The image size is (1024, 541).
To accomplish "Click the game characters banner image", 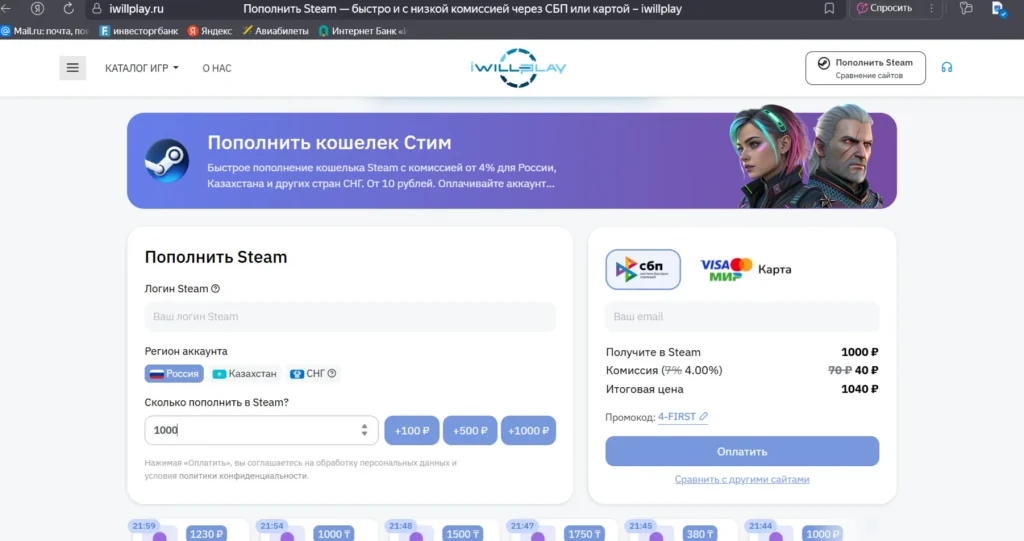I will coord(805,157).
